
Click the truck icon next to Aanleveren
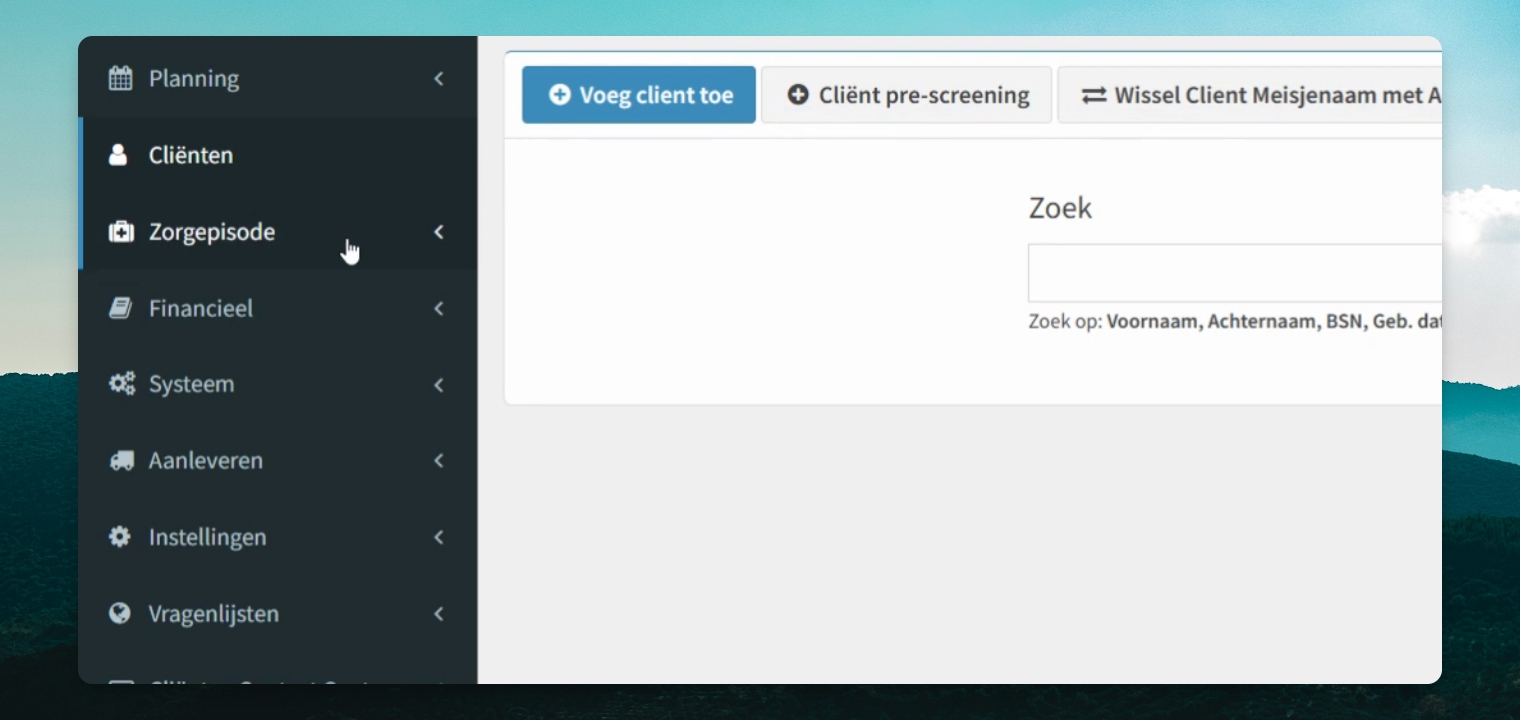[x=121, y=461]
